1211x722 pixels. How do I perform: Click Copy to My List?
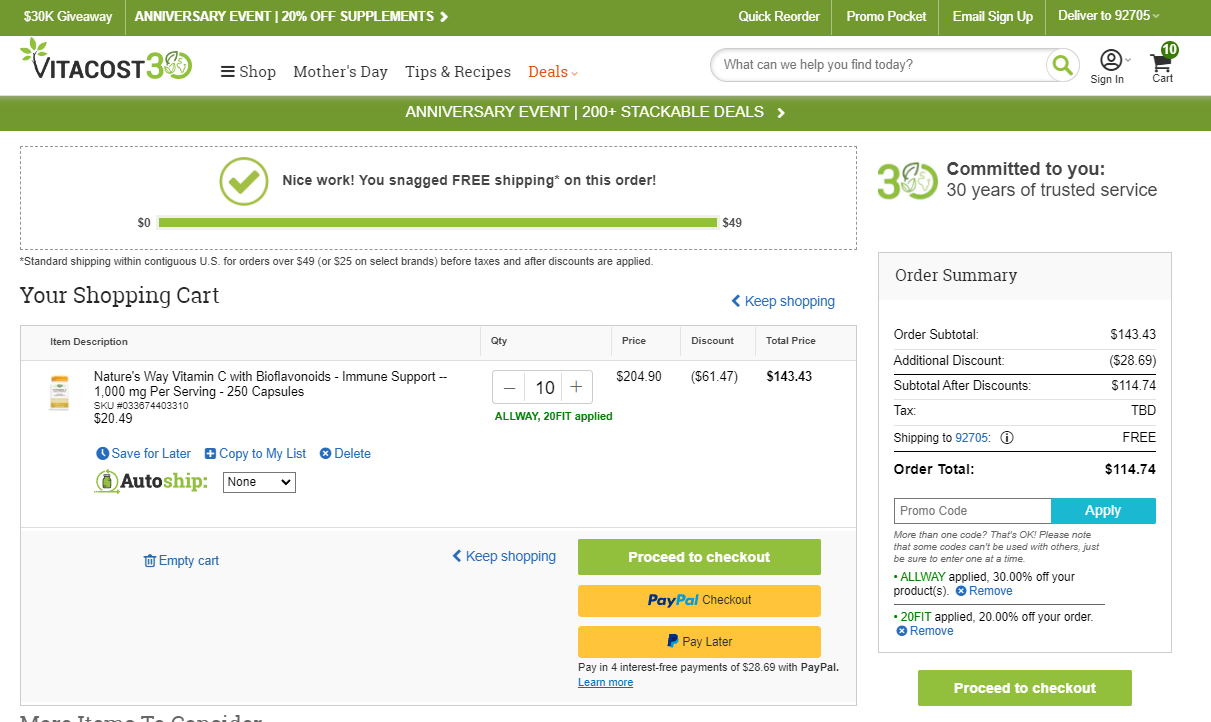click(x=255, y=454)
